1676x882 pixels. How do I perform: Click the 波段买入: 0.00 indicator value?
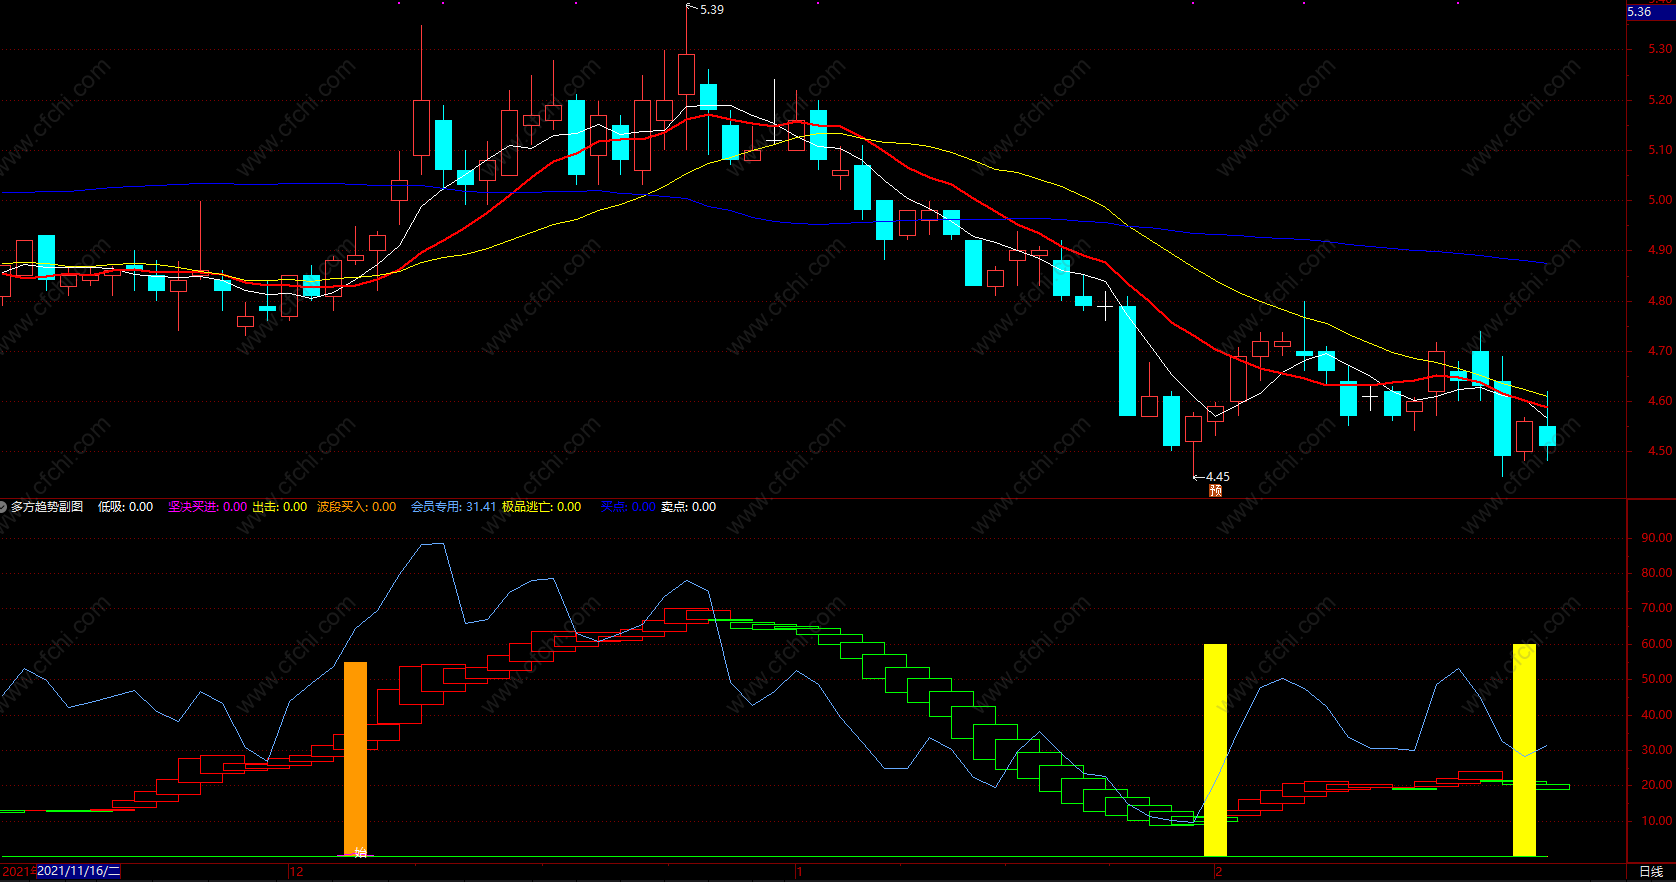pos(356,507)
